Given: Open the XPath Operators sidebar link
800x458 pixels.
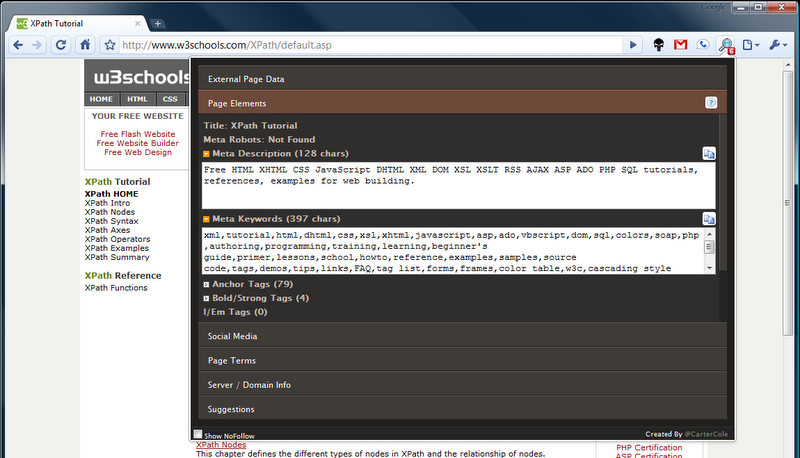Looking at the screenshot, I should 117,239.
